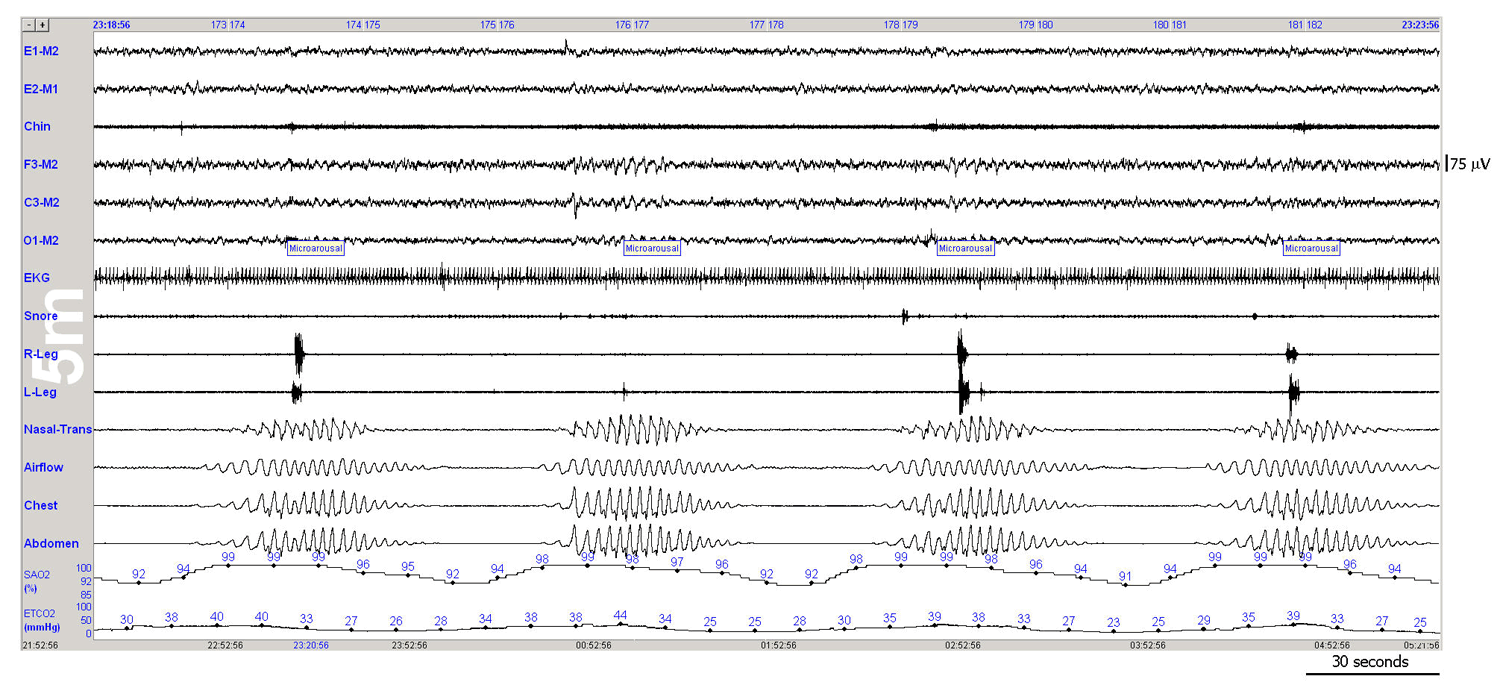
Task: Click the 176 177 epoch boundary marker
Action: pos(631,24)
